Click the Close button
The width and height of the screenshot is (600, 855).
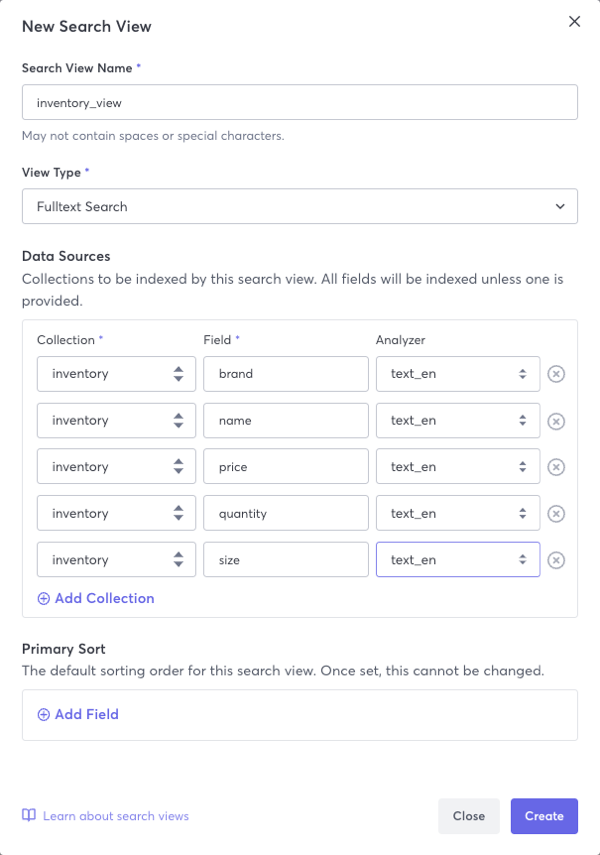[469, 816]
